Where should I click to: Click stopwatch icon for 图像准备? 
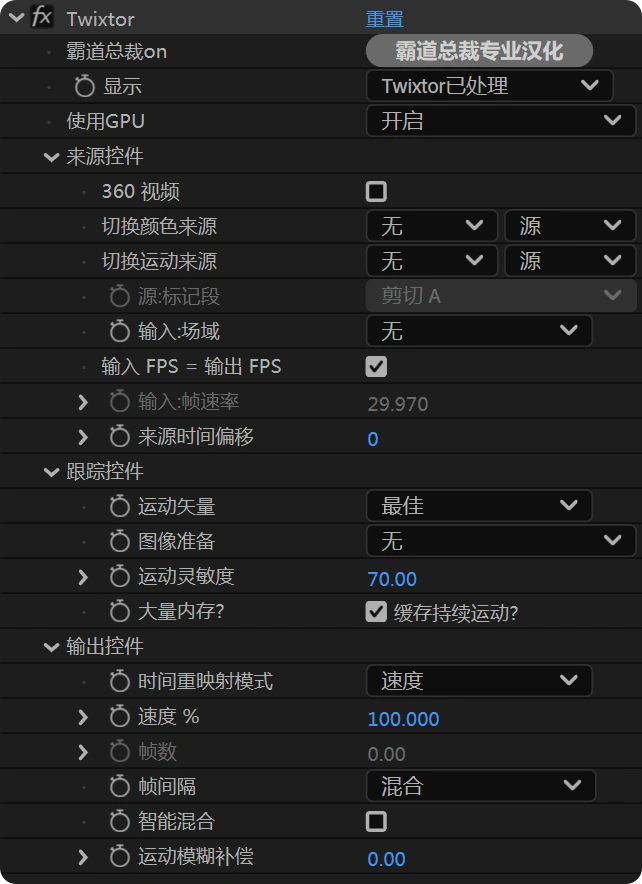[x=119, y=541]
